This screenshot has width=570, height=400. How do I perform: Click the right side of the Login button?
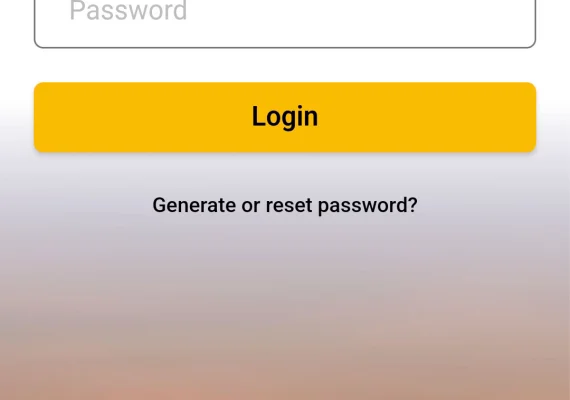tap(454, 117)
